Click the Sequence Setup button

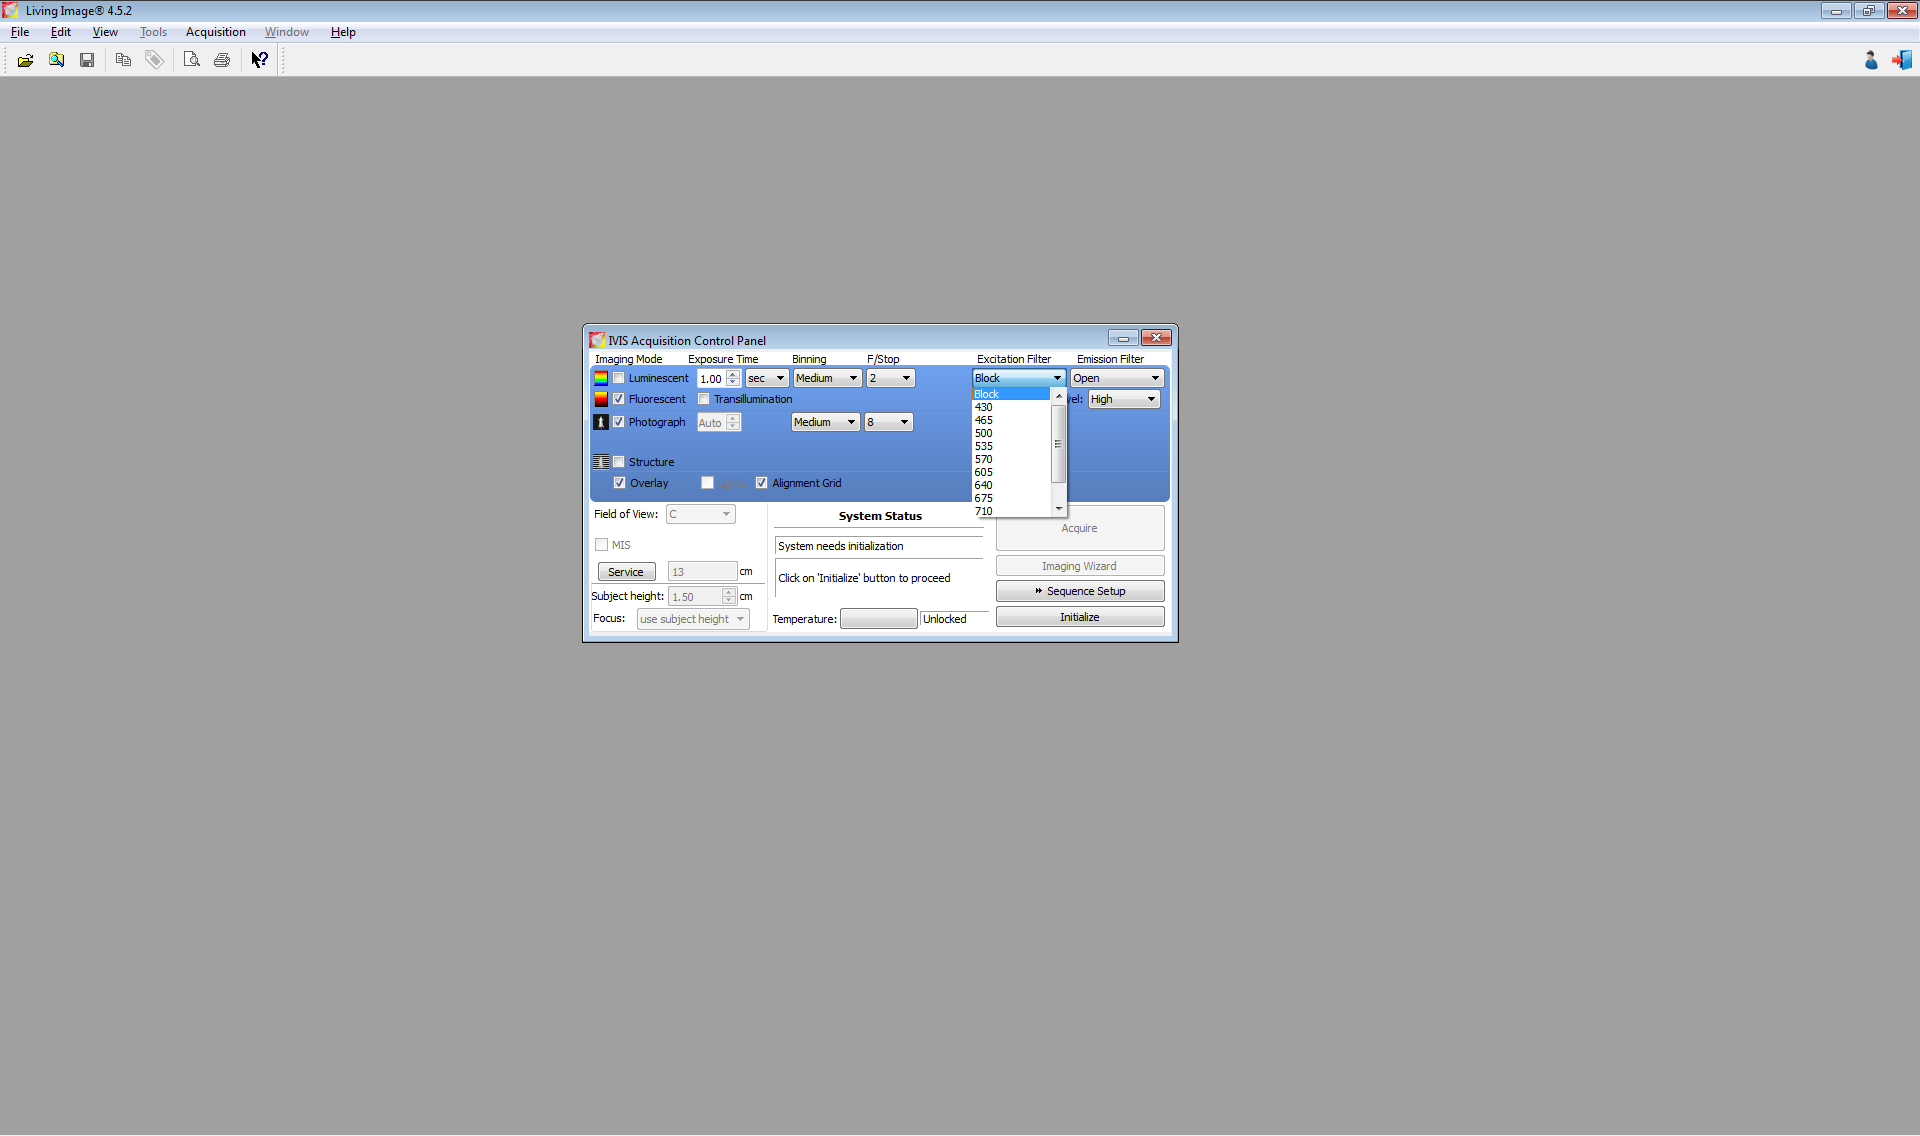tap(1079, 591)
